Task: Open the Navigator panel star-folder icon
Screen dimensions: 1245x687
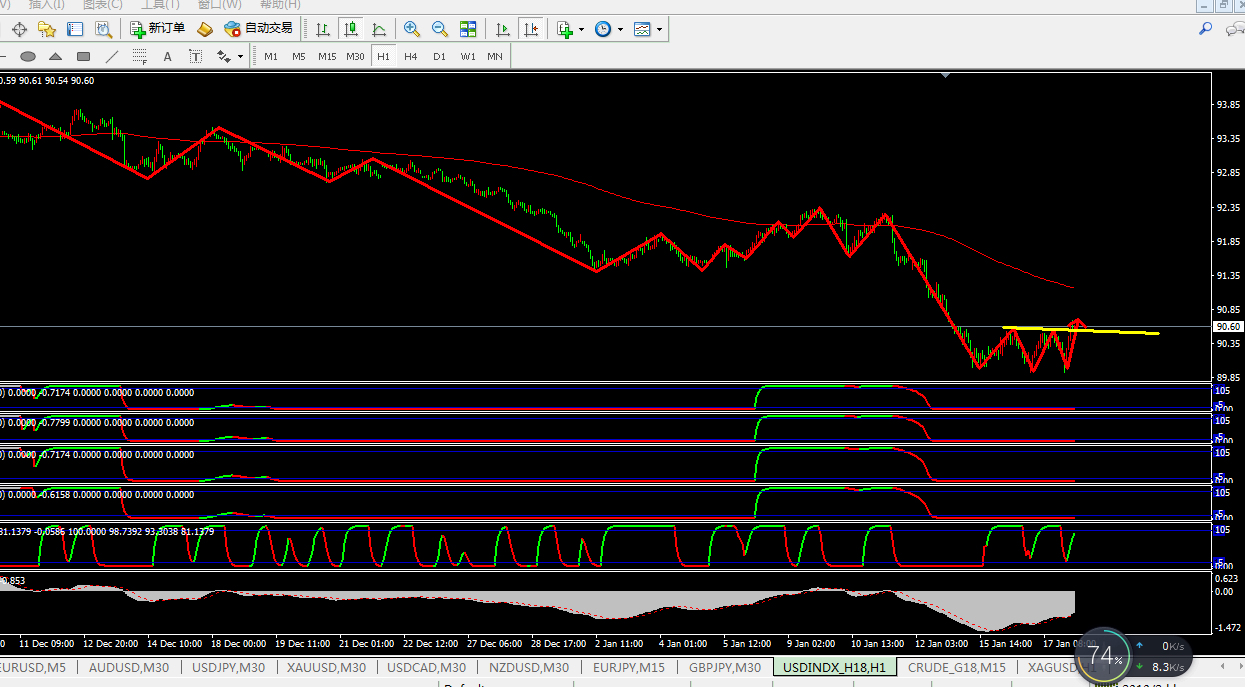Action: 46,29
